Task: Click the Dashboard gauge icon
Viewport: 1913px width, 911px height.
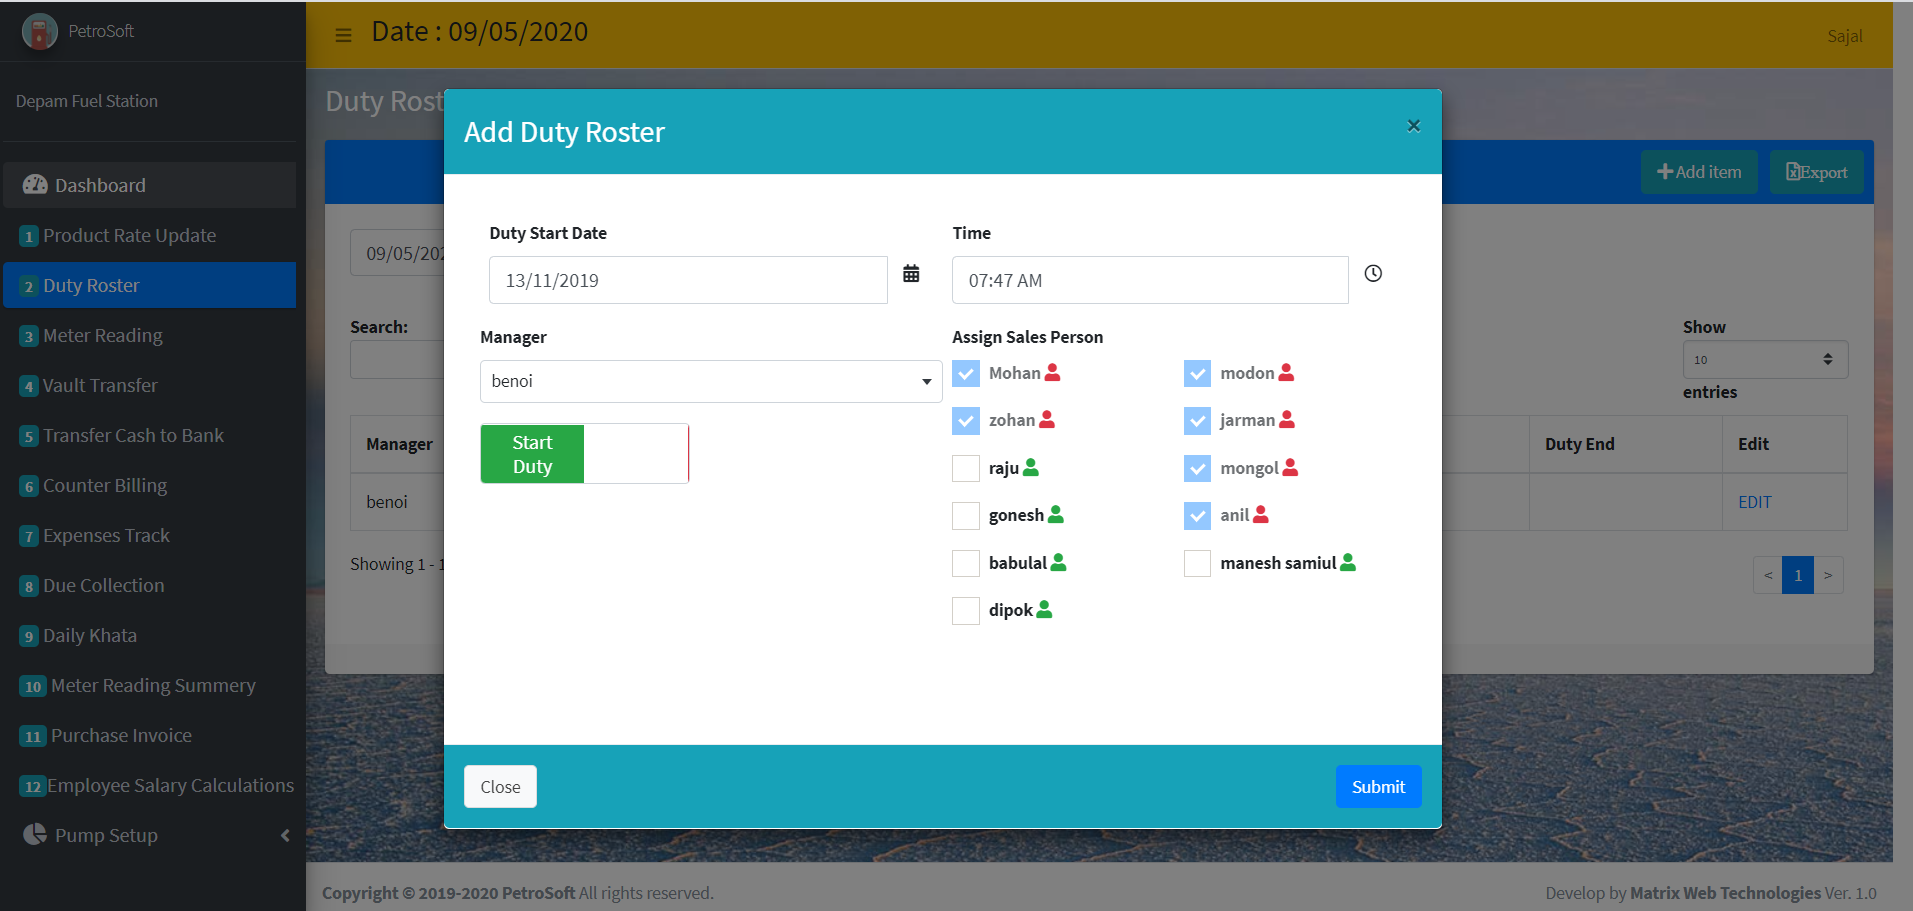Action: (x=35, y=185)
